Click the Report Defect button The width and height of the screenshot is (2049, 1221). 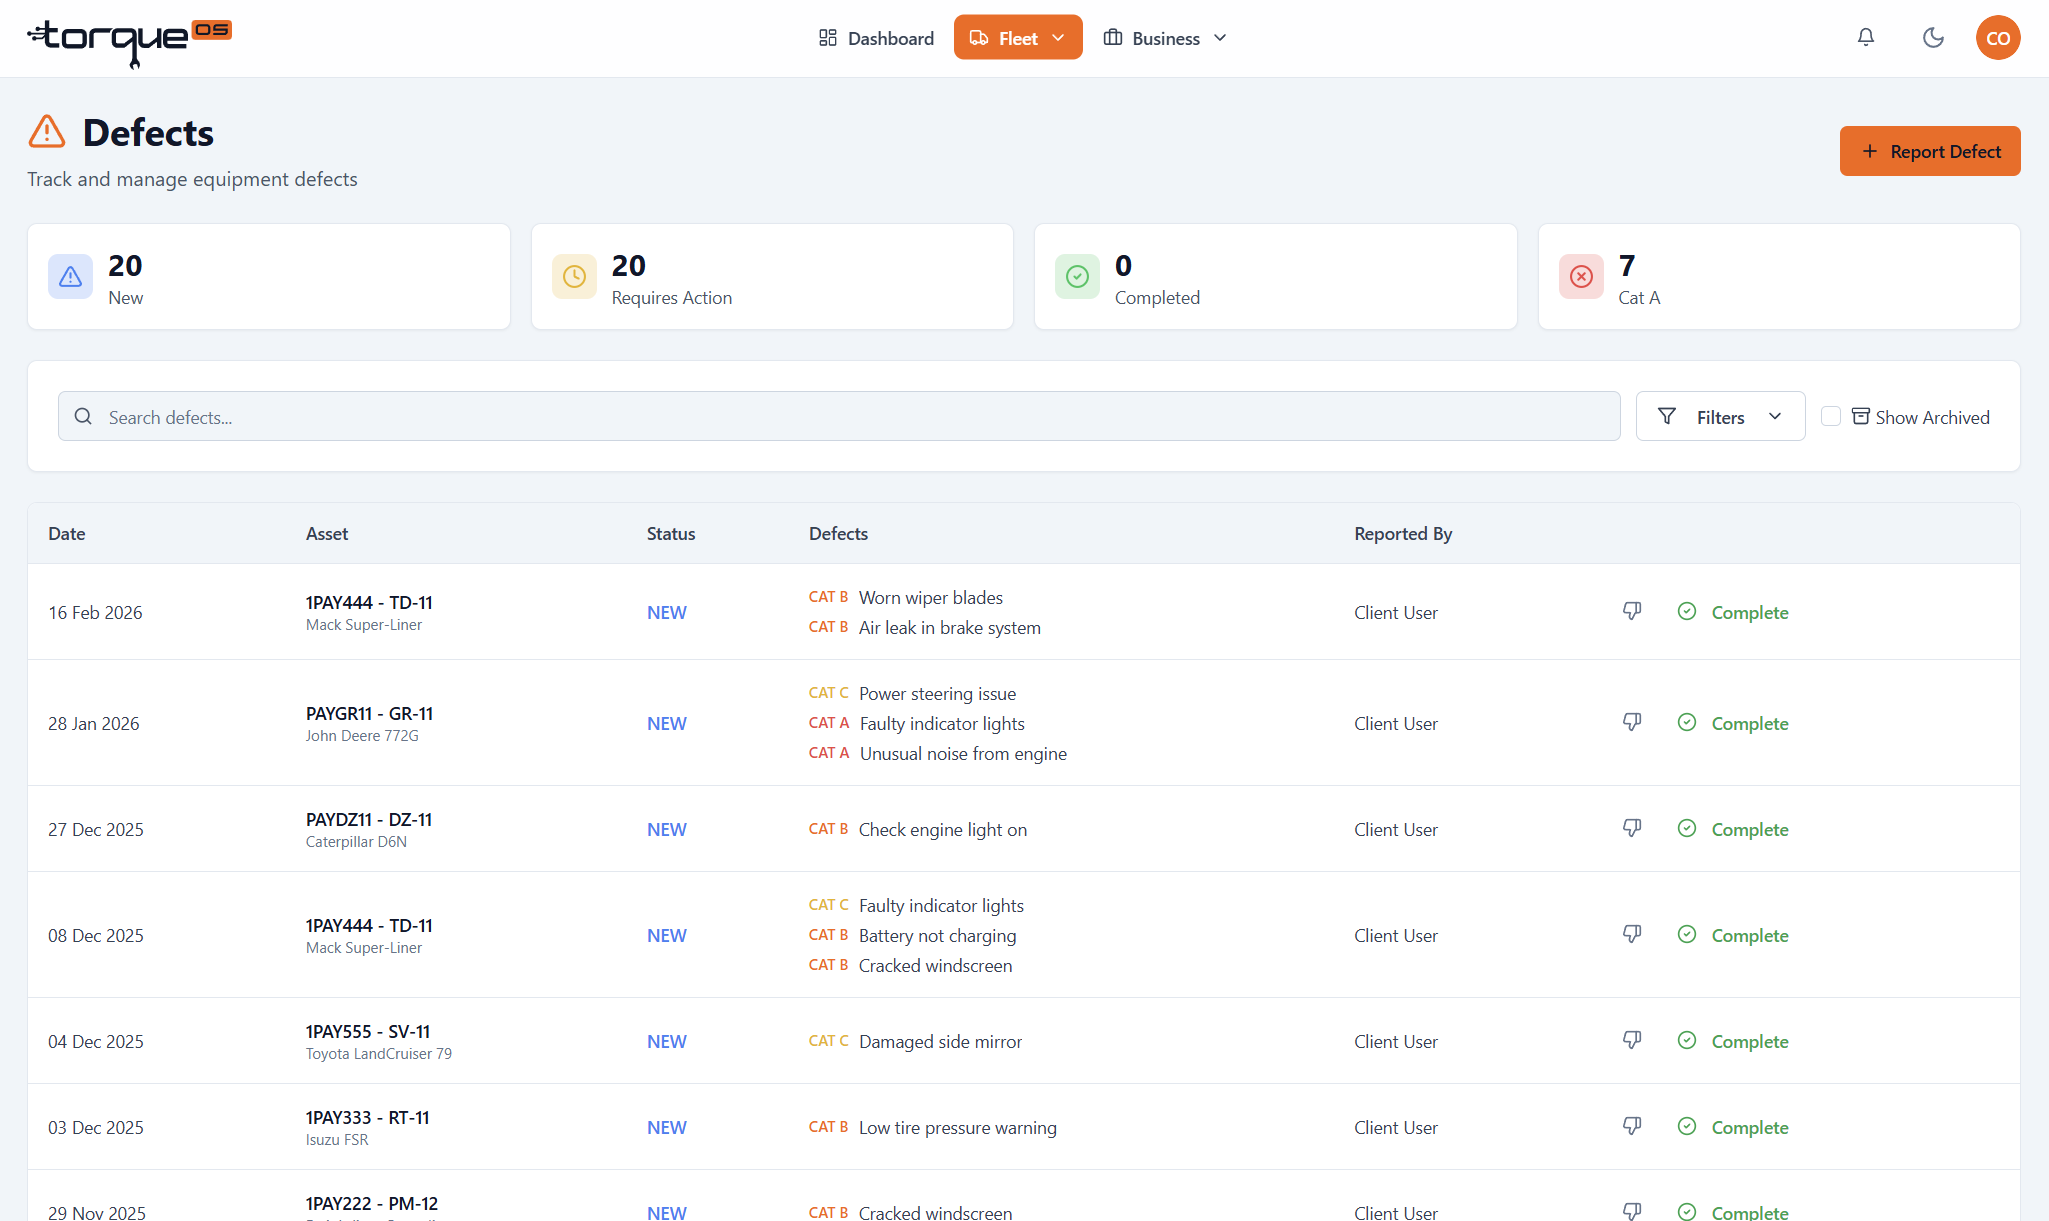[1930, 151]
